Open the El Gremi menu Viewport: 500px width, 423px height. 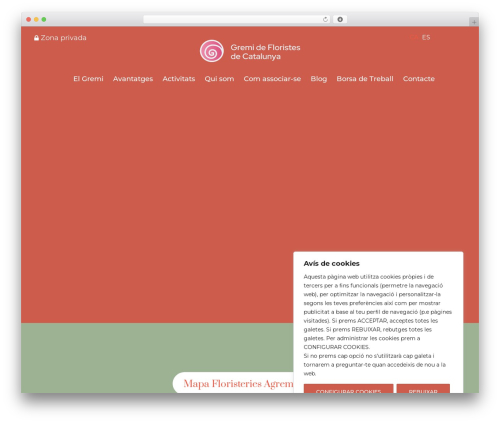(x=88, y=79)
